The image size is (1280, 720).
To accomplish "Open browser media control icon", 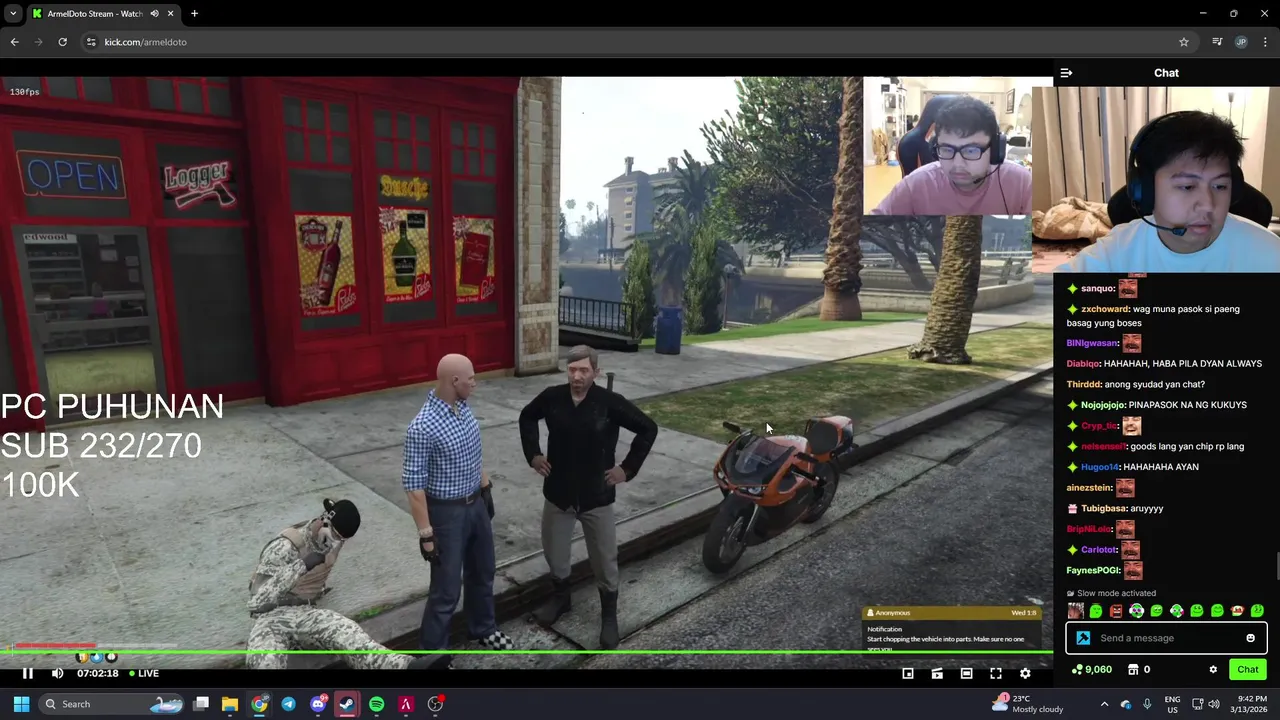I will pyautogui.click(x=1217, y=42).
